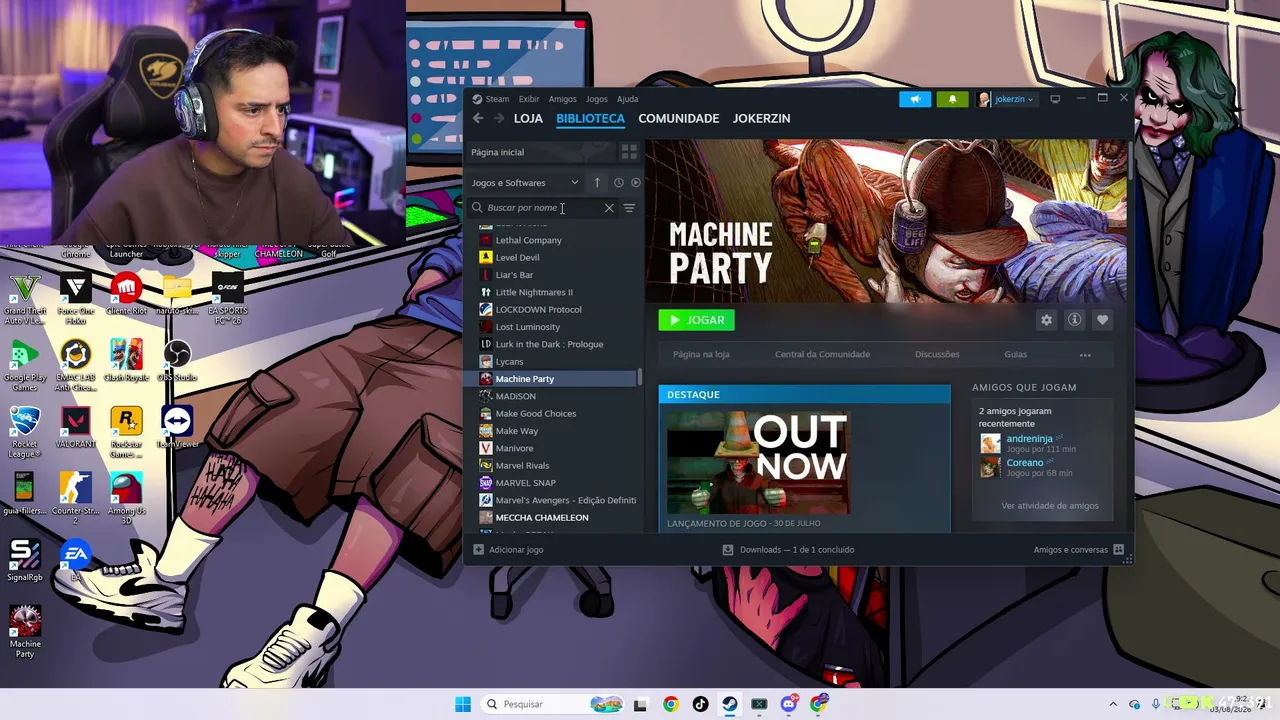The height and width of the screenshot is (720, 1280).
Task: Select the BIBLIOTECA tab
Action: [x=591, y=118]
